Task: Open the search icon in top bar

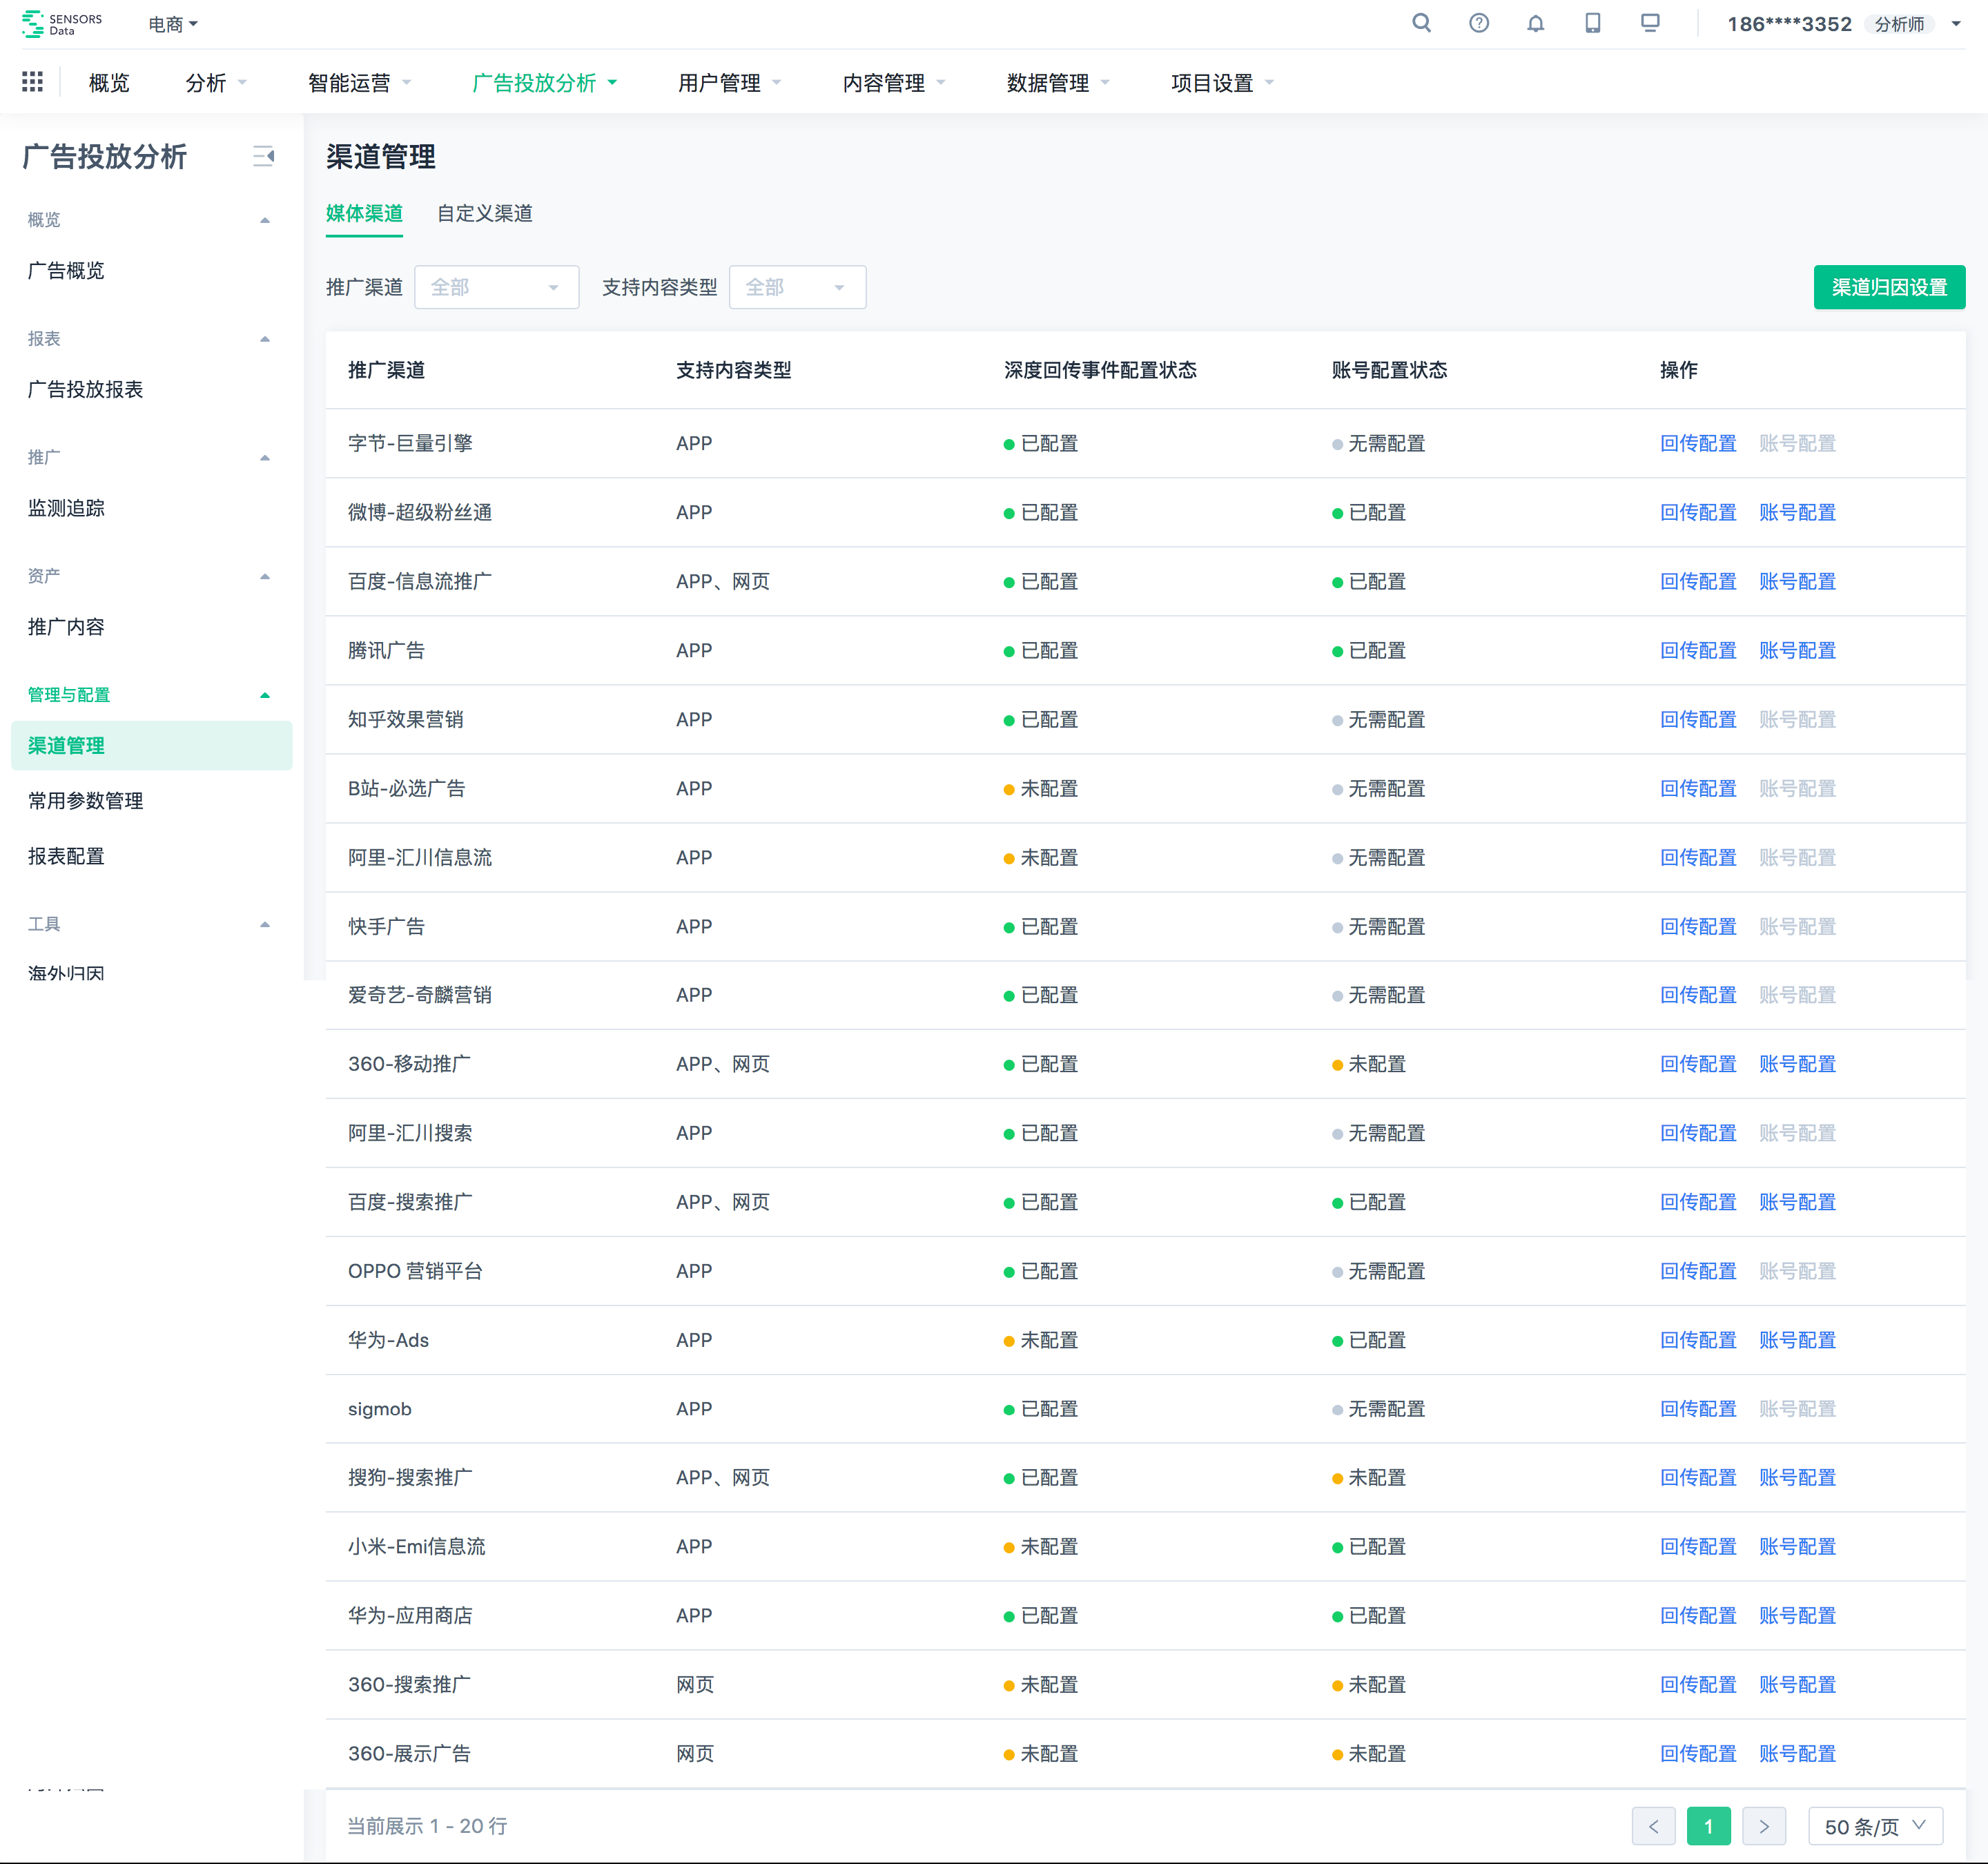Action: coord(1421,23)
